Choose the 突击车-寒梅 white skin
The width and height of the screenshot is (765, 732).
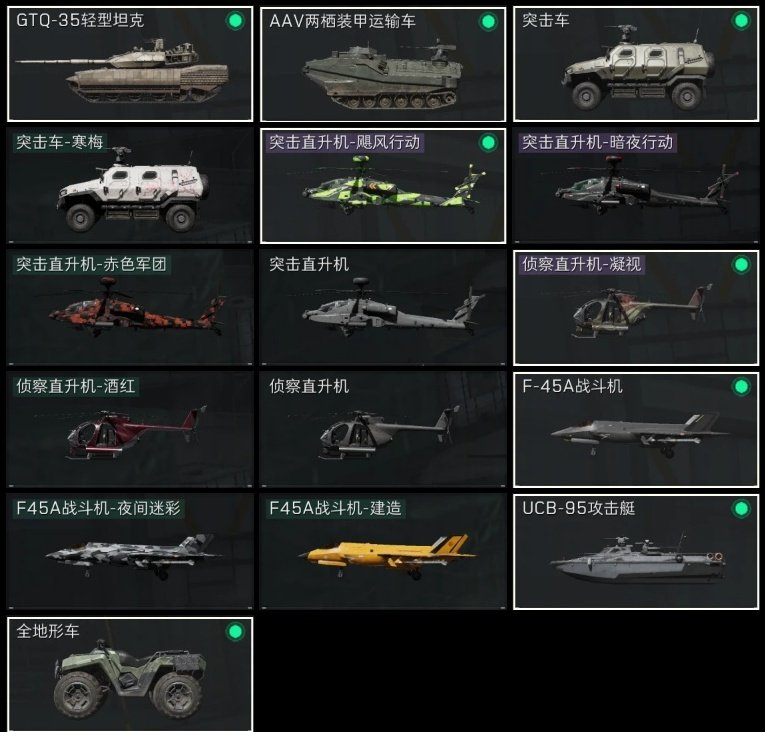(130, 186)
